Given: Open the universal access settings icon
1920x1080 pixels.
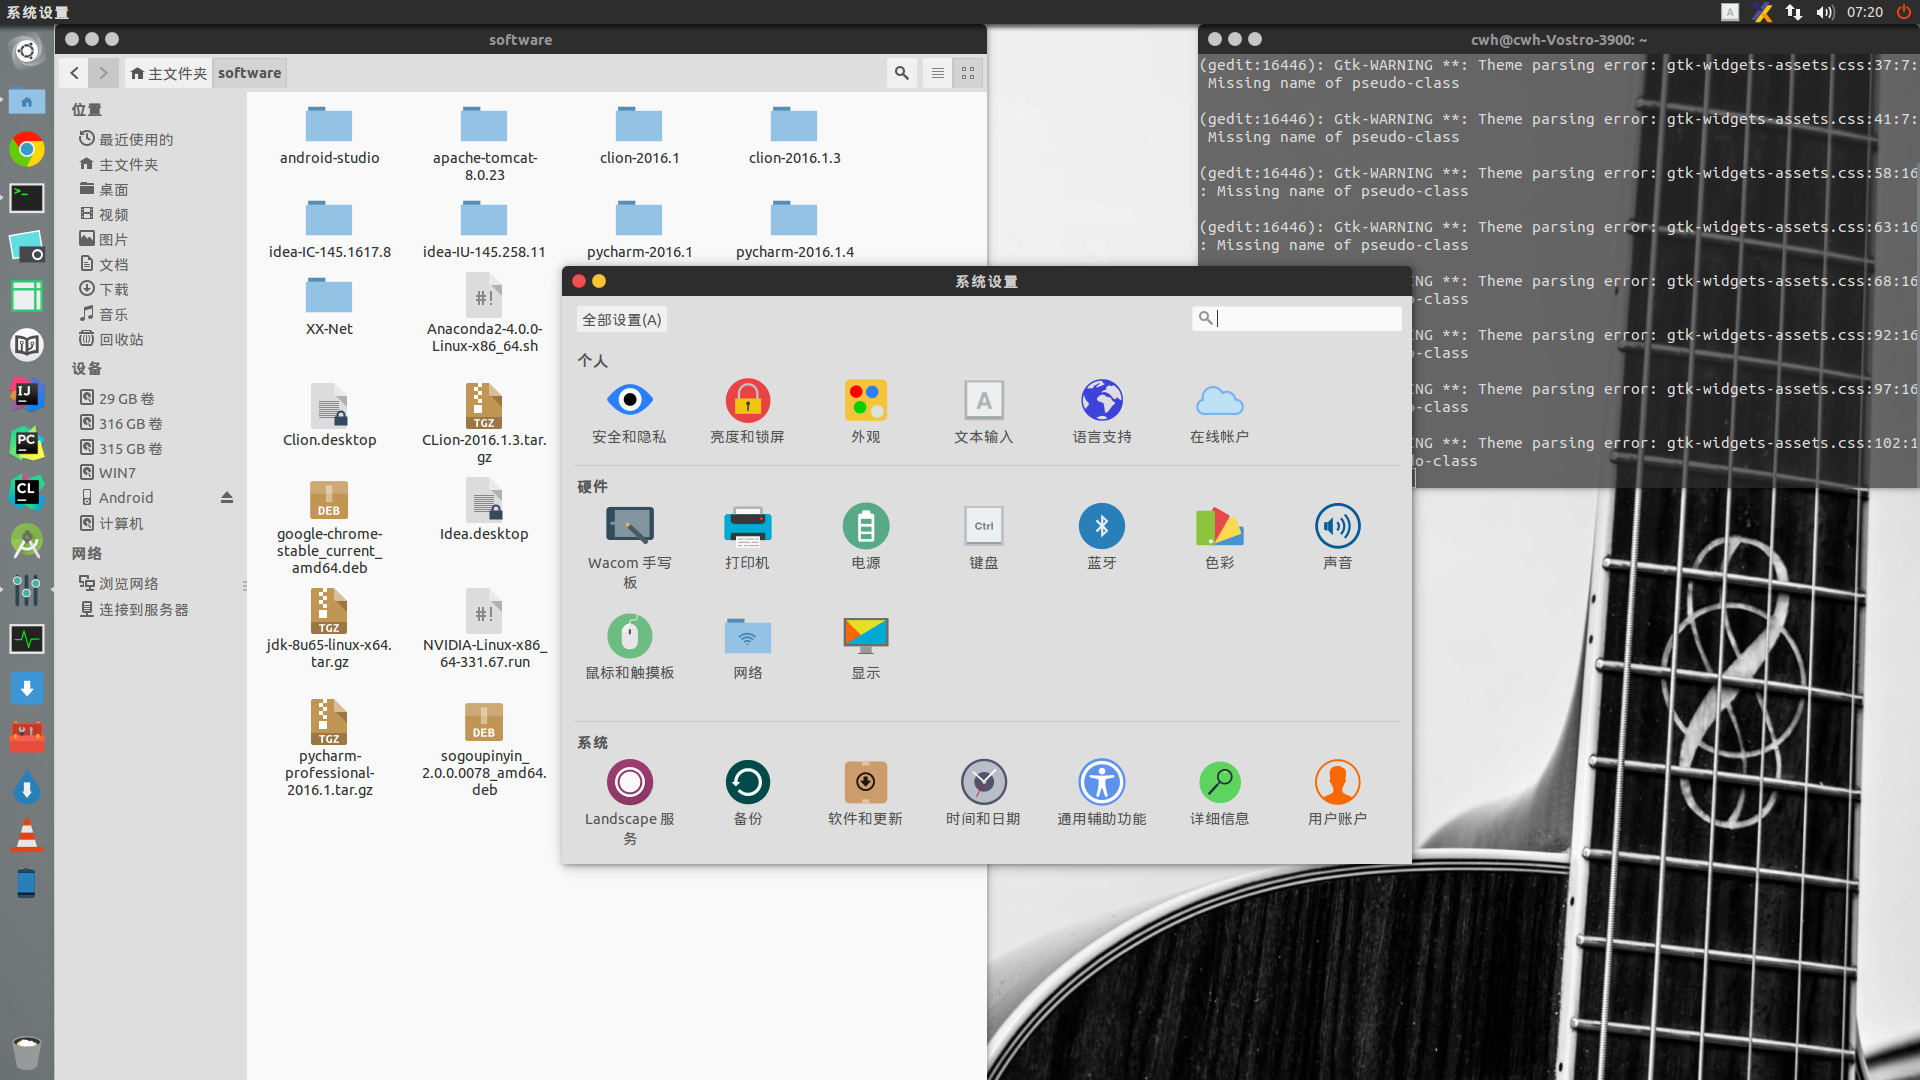Looking at the screenshot, I should tap(1101, 783).
